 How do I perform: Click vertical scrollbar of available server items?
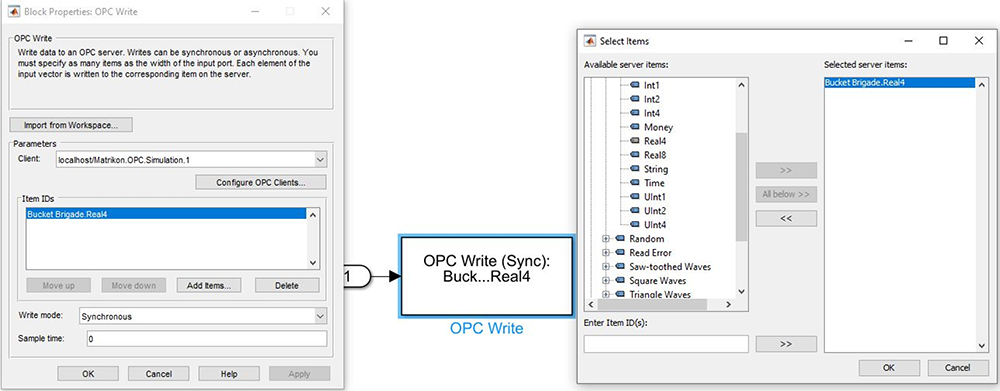pyautogui.click(x=741, y=187)
